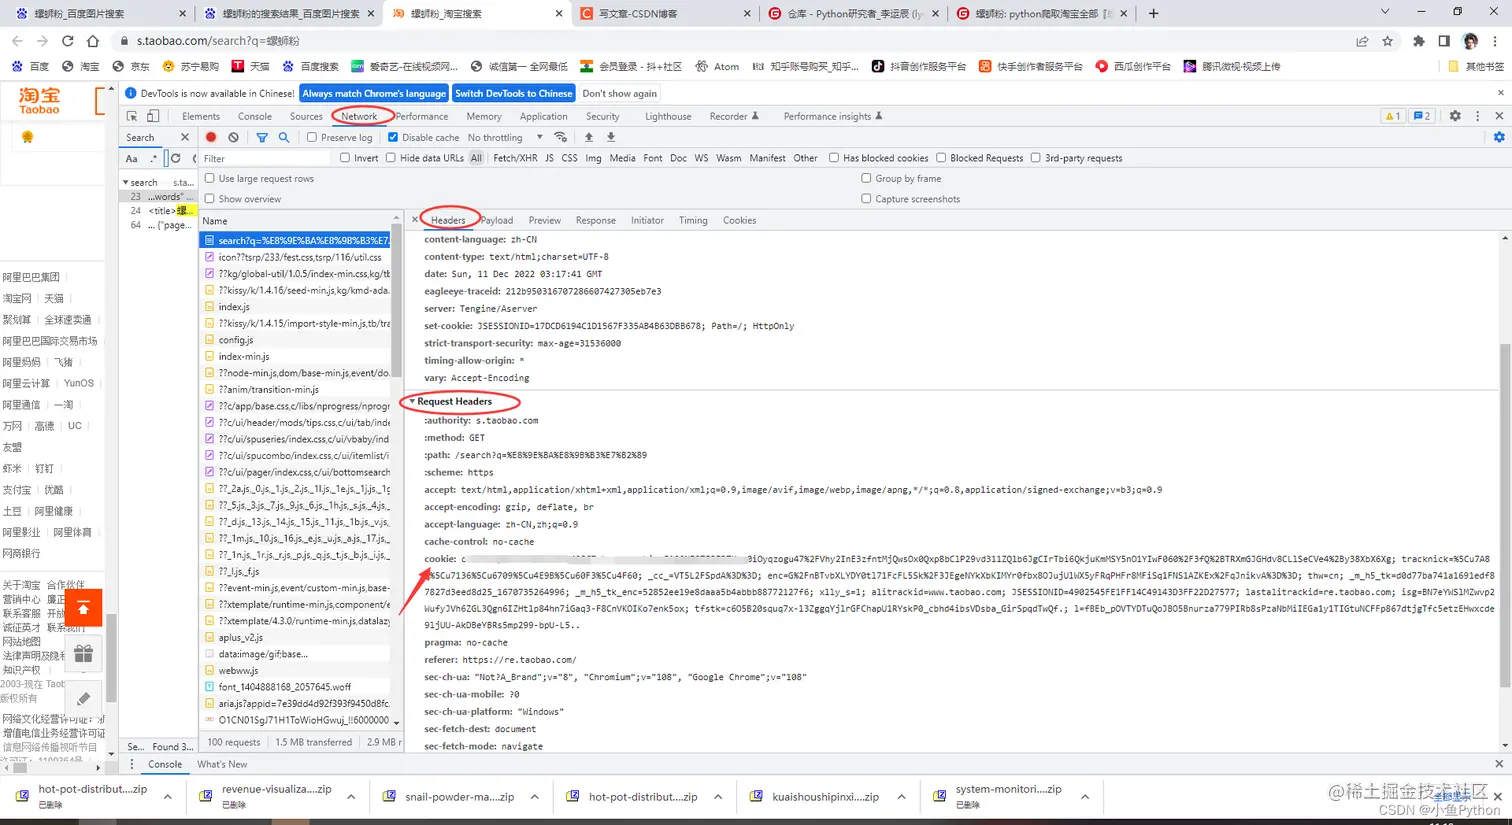Clear the network log
Viewport: 1512px width, 825px height.
pyautogui.click(x=233, y=137)
